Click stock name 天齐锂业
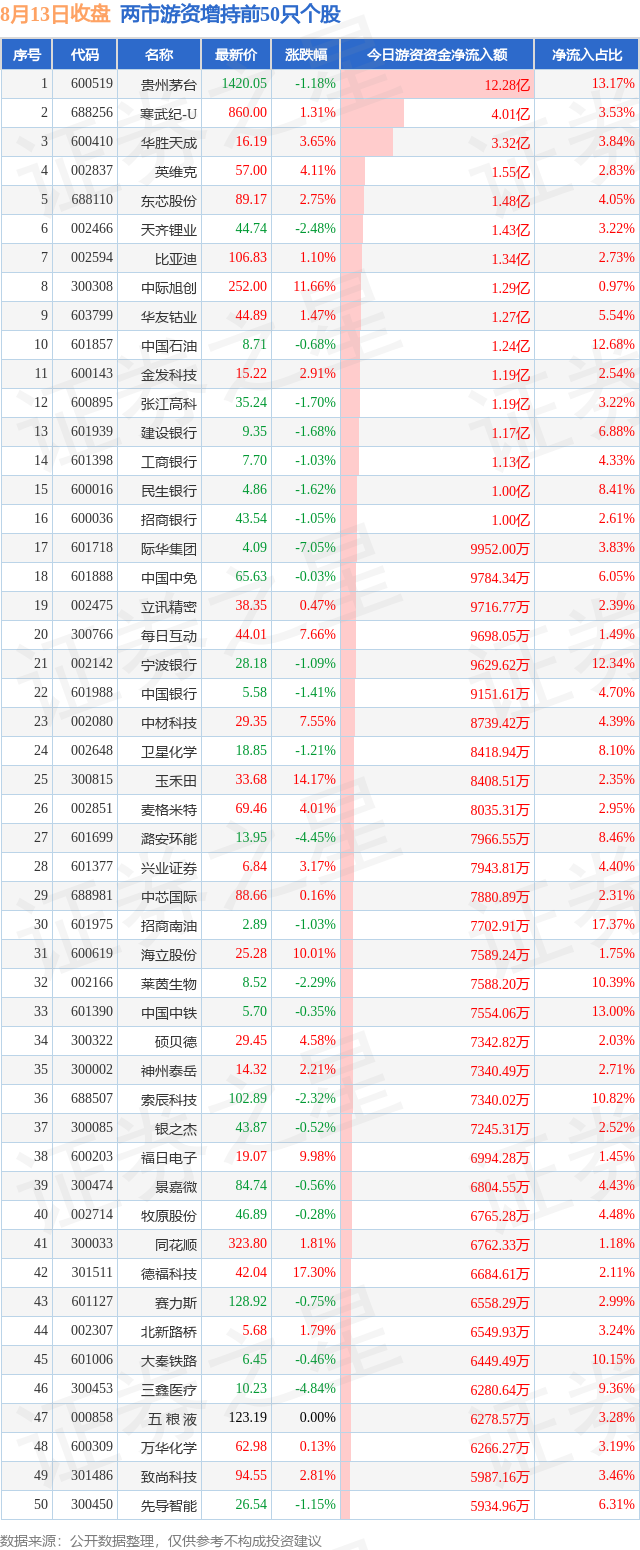The width and height of the screenshot is (640, 1550). (169, 229)
